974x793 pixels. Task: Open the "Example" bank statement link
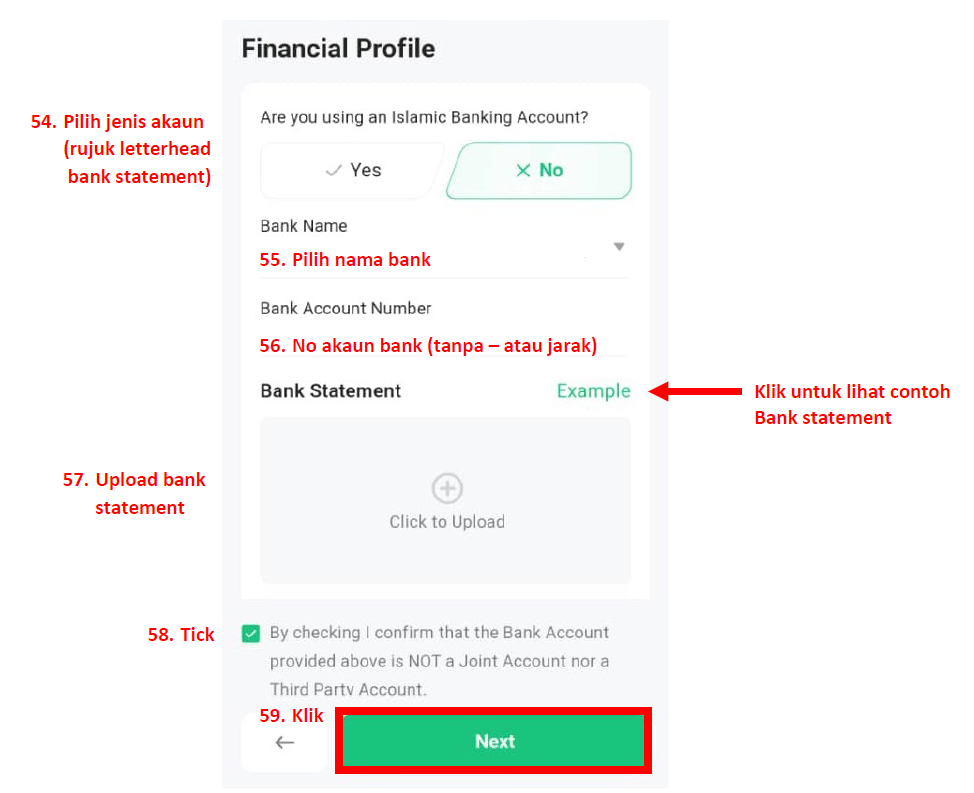[593, 391]
